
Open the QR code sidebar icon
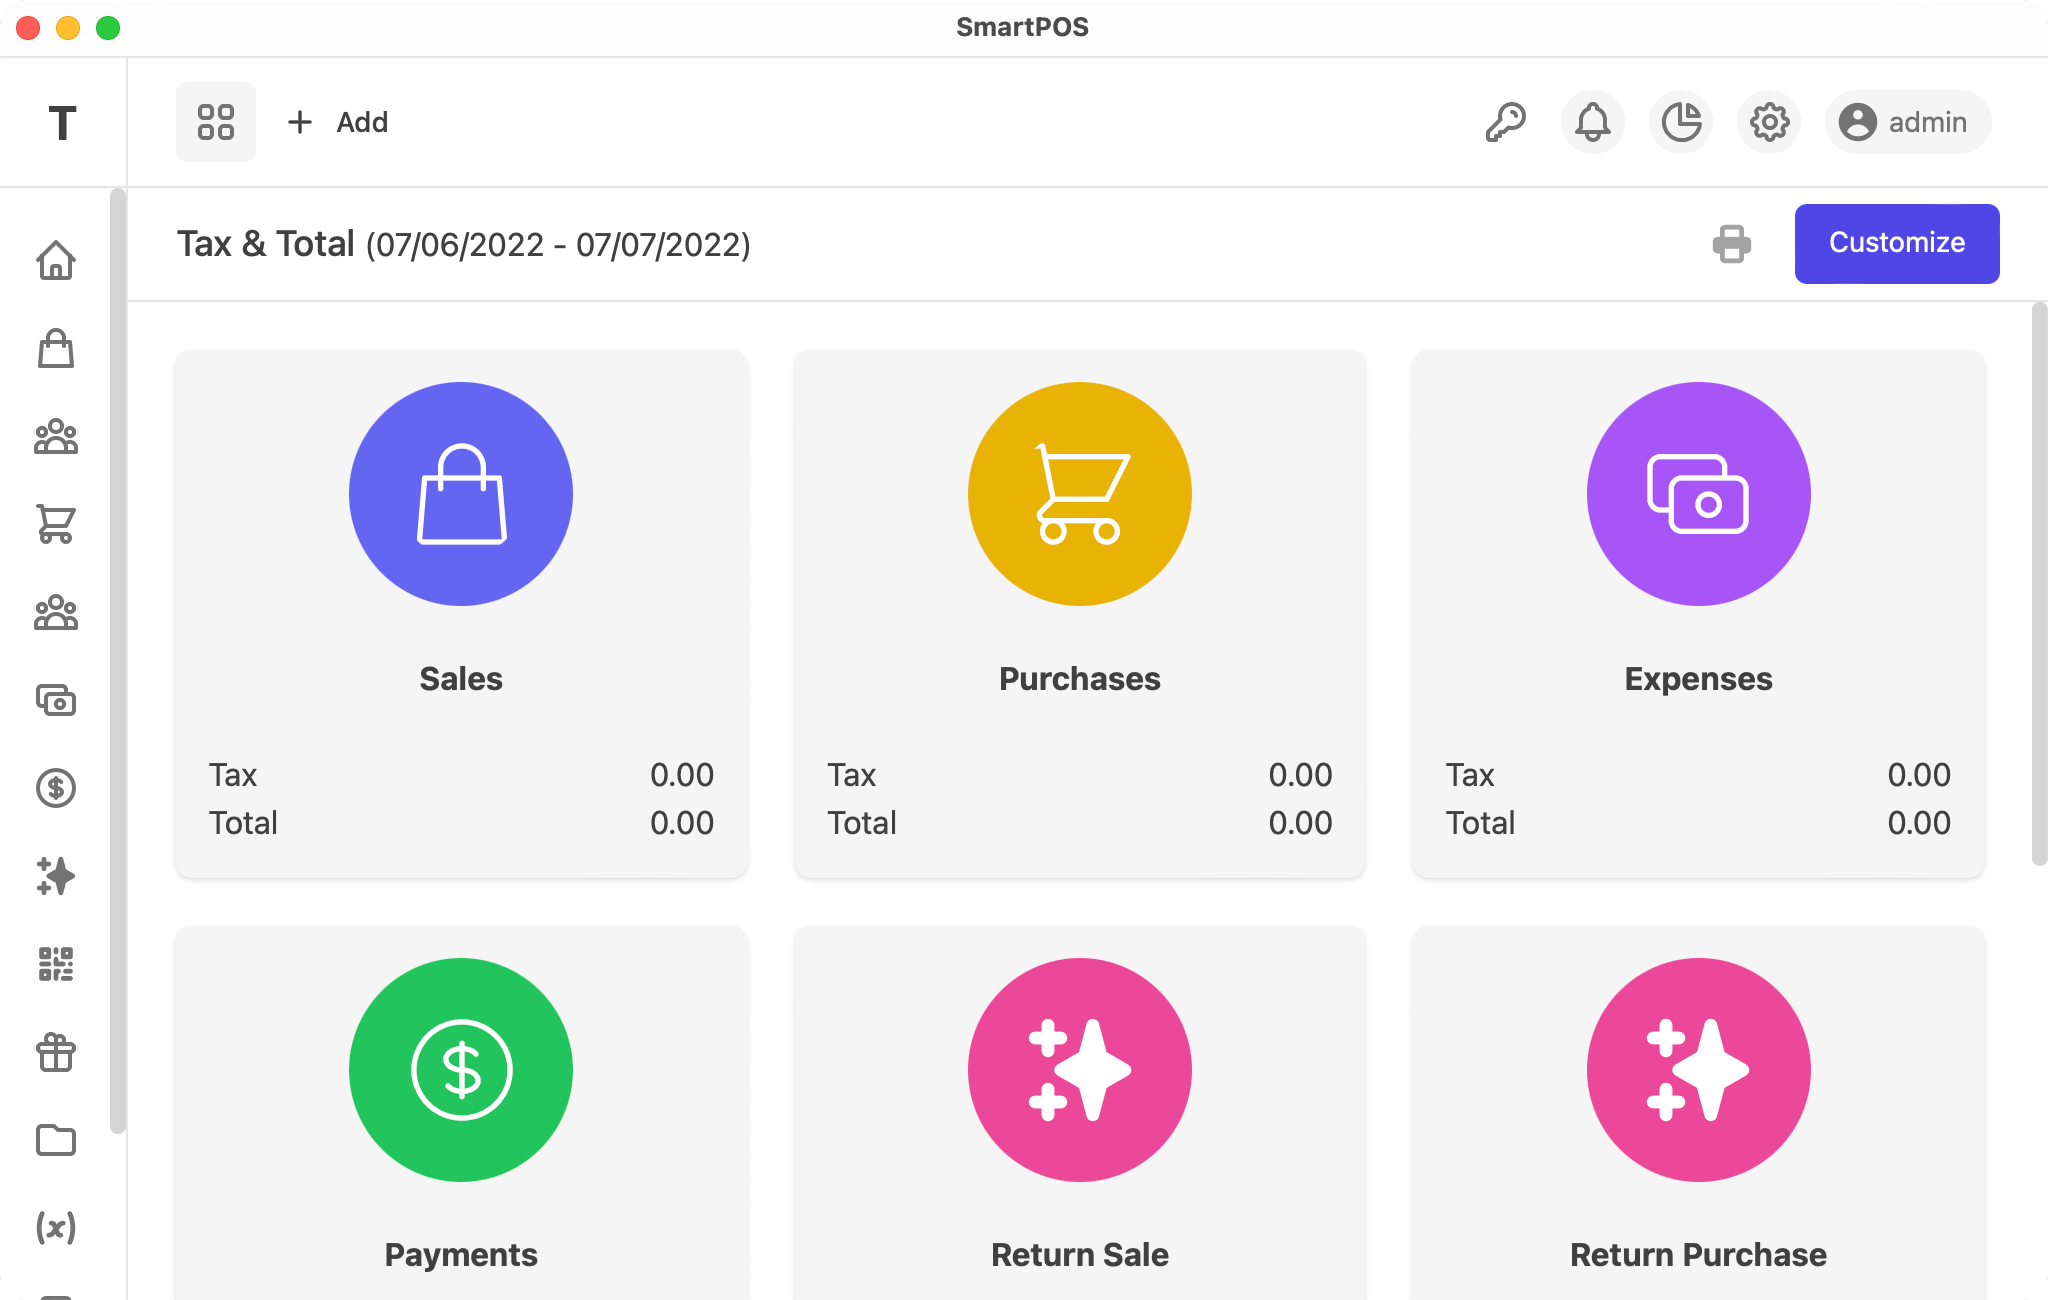click(x=56, y=964)
